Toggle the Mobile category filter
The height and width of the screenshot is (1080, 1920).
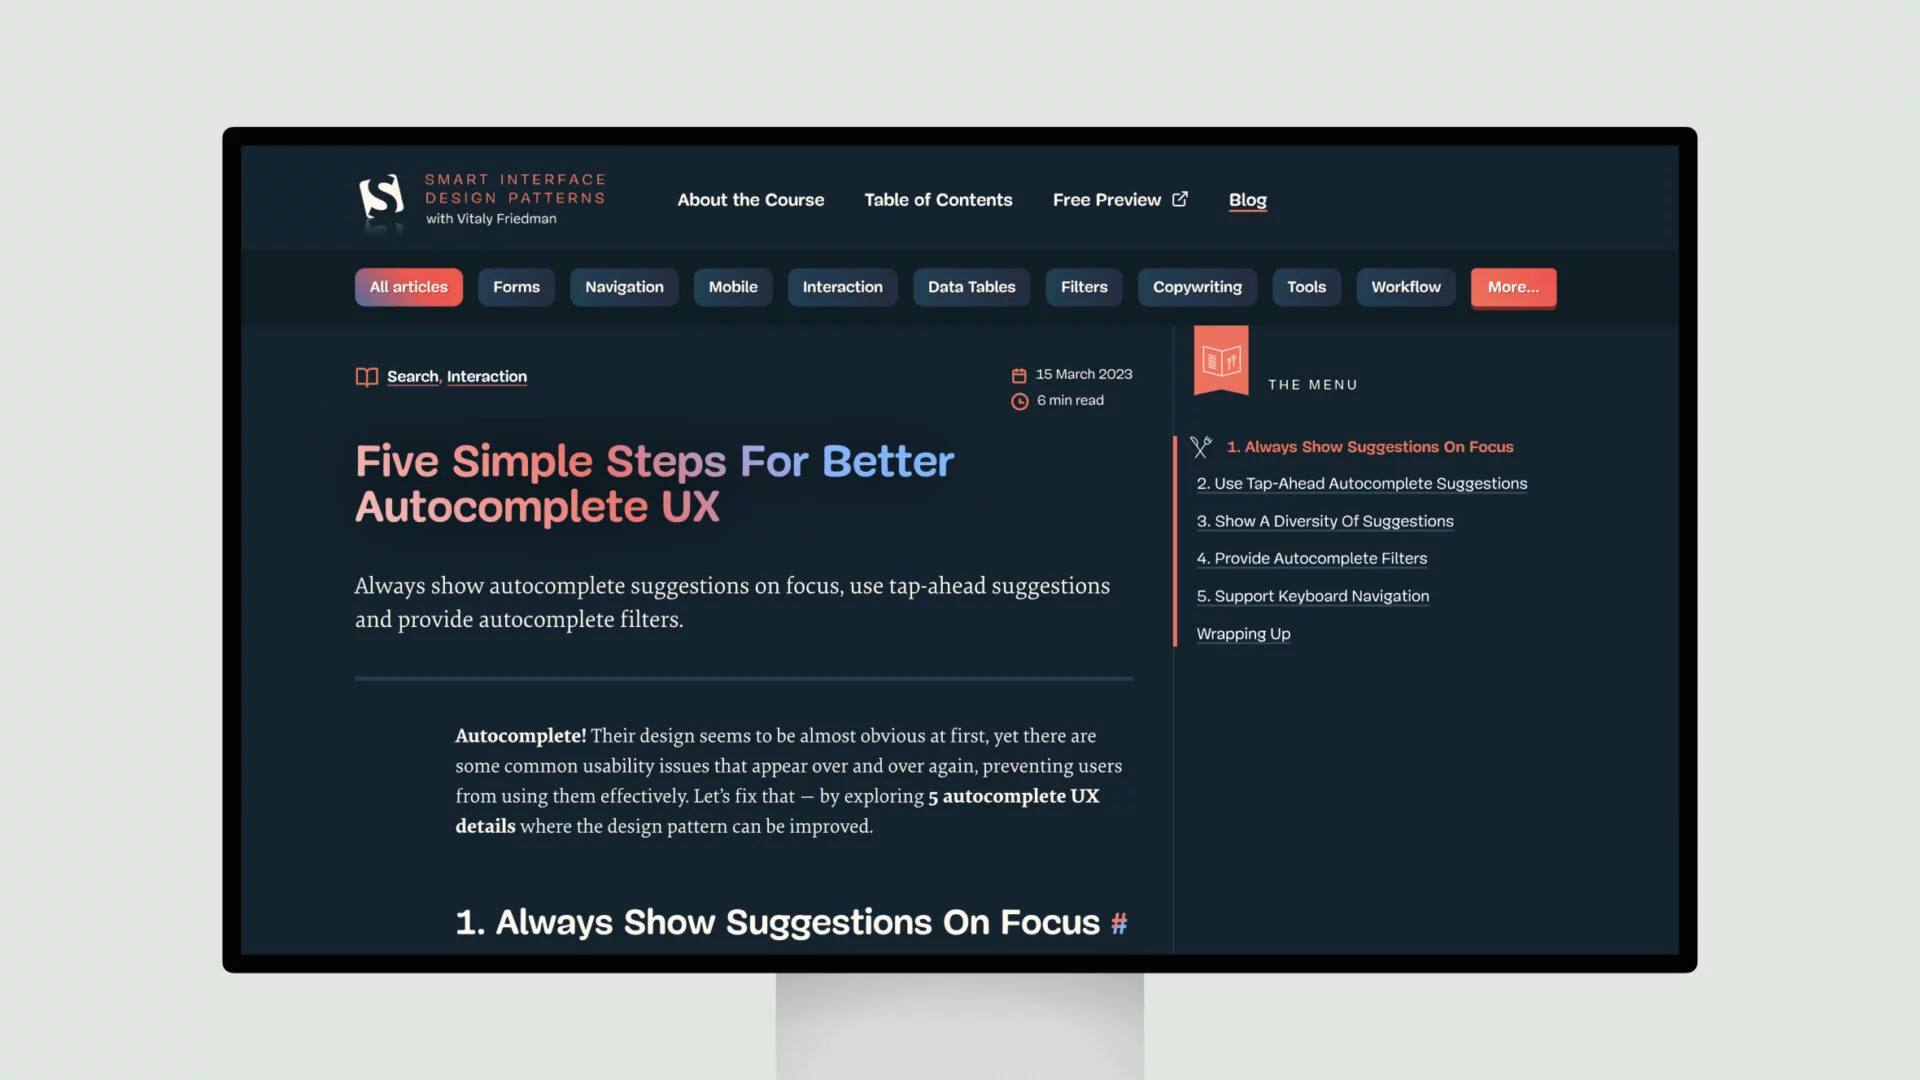tap(732, 286)
